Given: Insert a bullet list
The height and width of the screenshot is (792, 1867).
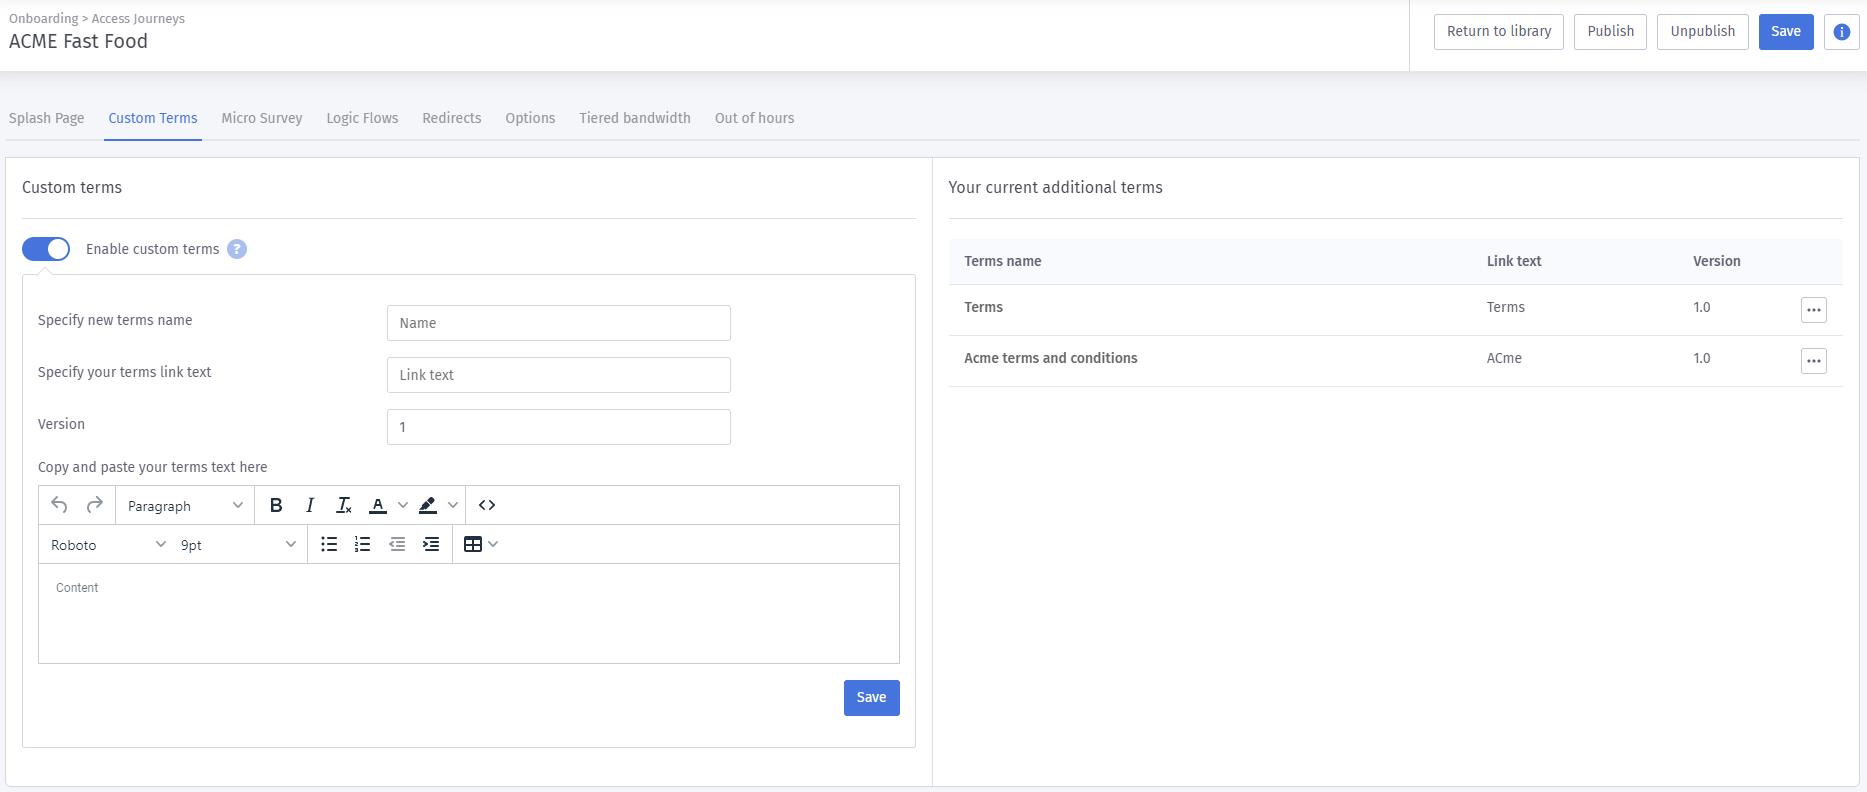Looking at the screenshot, I should 328,544.
